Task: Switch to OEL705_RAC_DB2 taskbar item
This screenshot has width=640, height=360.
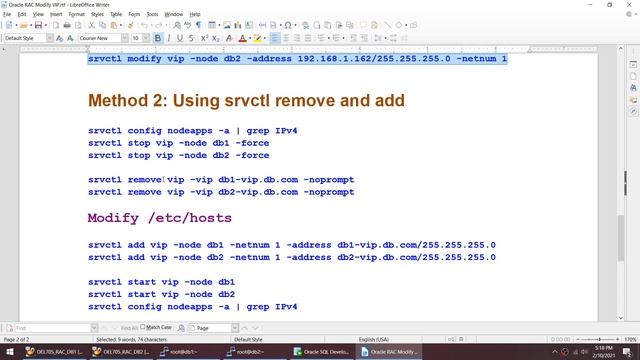Action: (121, 352)
